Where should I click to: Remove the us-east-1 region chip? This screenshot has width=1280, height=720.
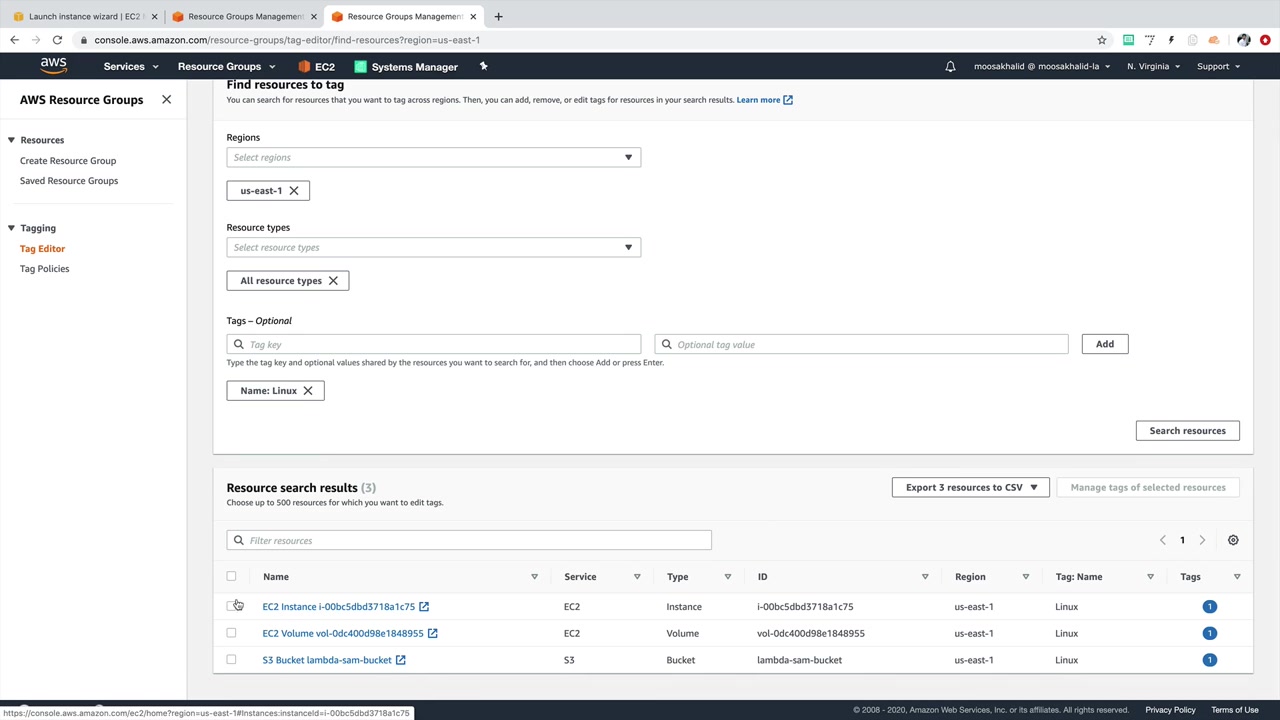pyautogui.click(x=293, y=191)
